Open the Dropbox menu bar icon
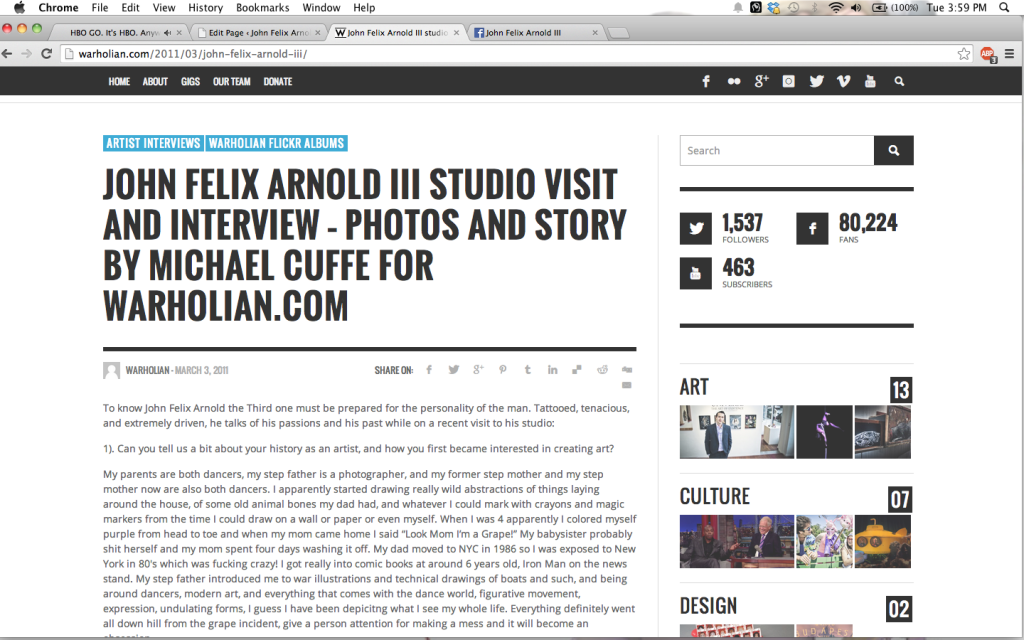The height and width of the screenshot is (640, 1024). coord(774,8)
